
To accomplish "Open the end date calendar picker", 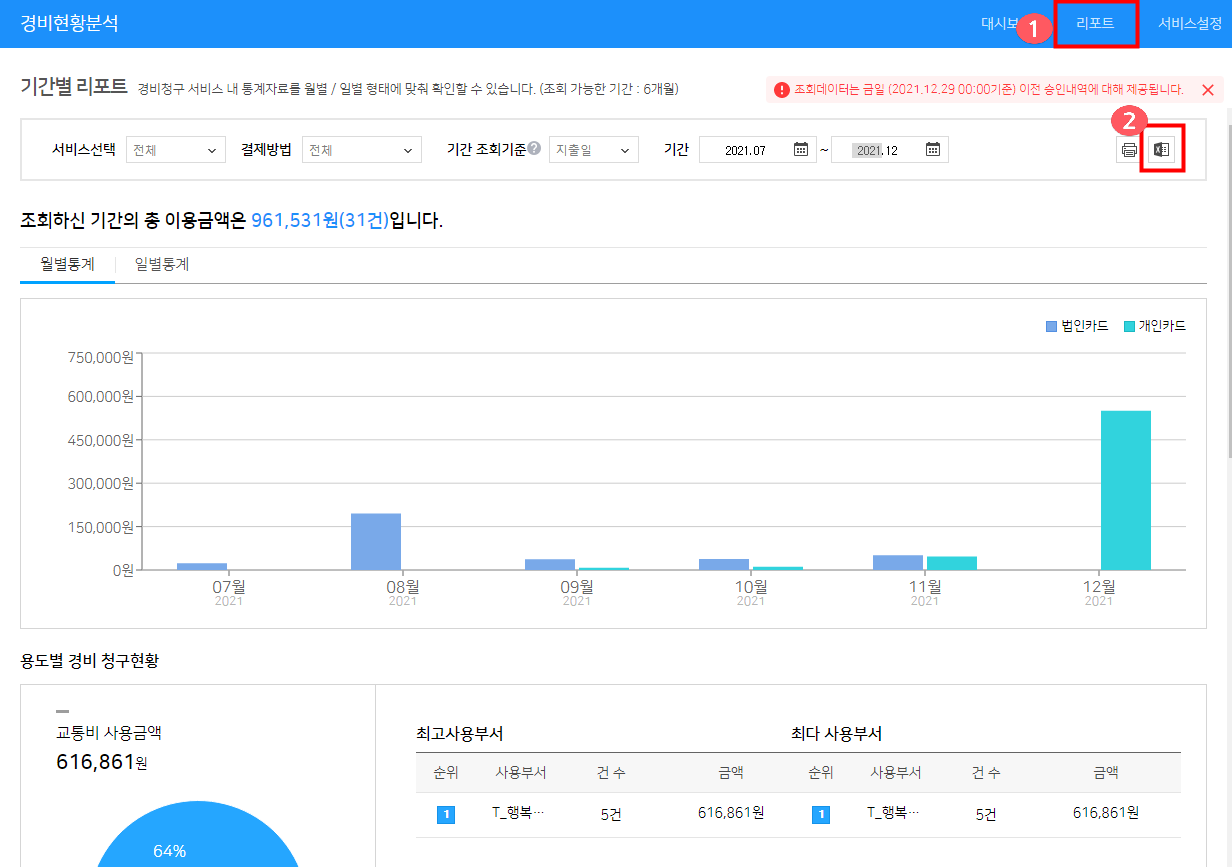I will 932,150.
